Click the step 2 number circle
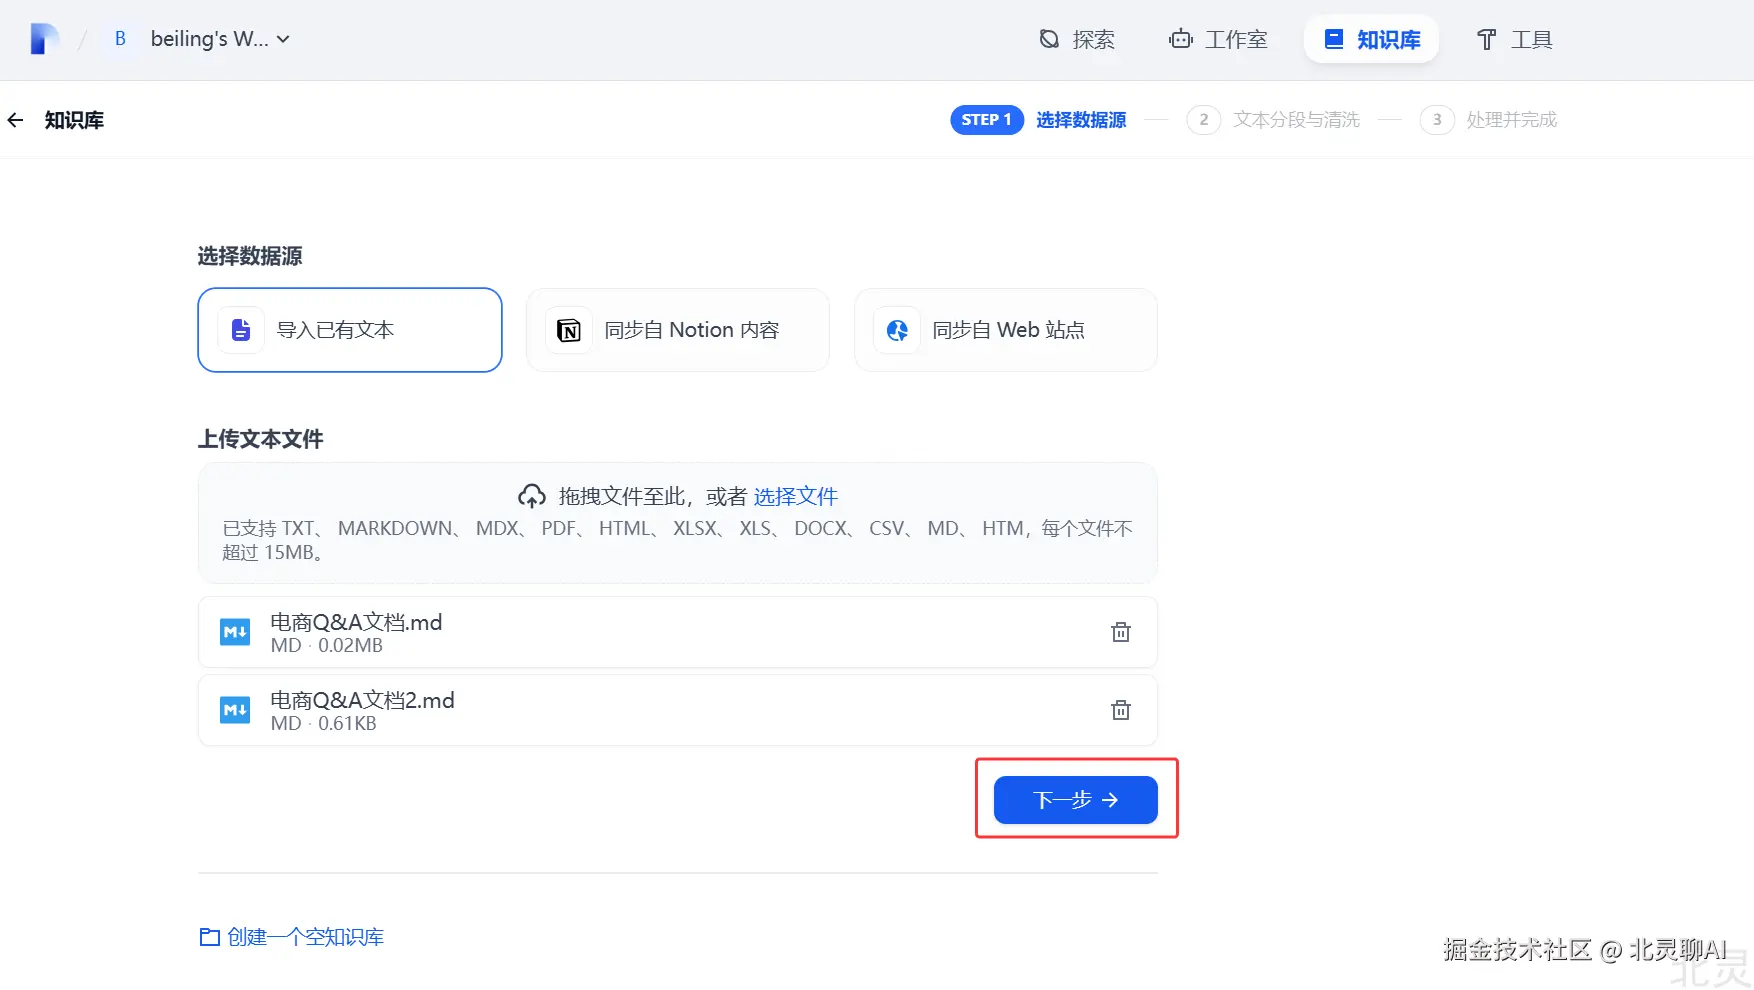 pos(1204,120)
